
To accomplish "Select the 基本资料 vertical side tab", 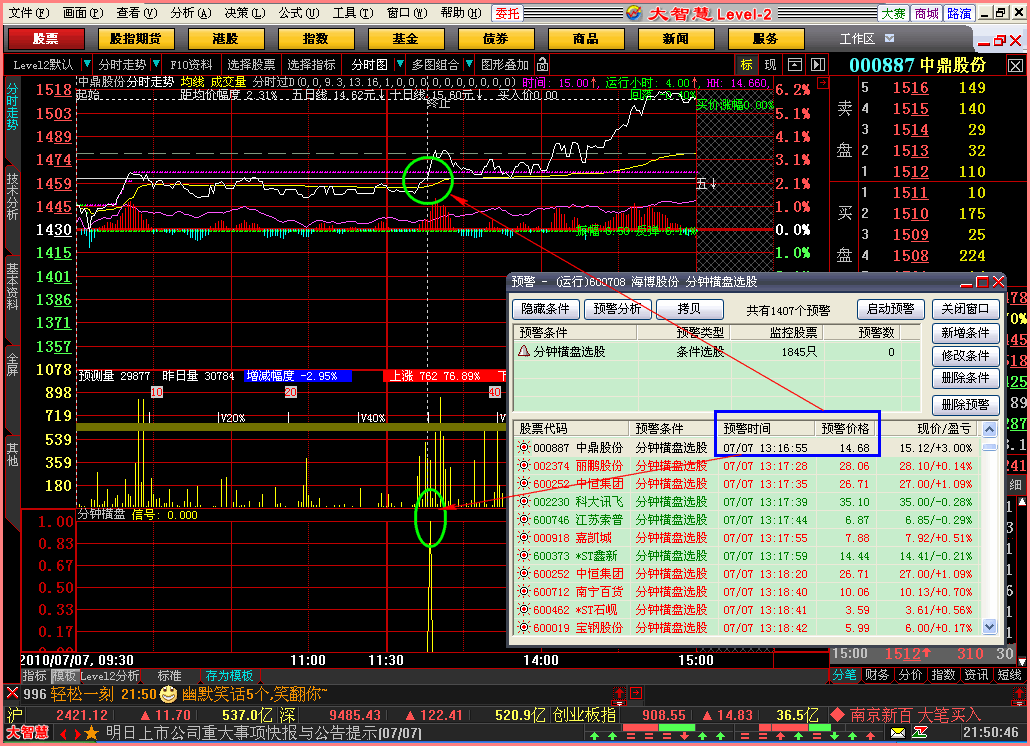I will pos(12,286).
